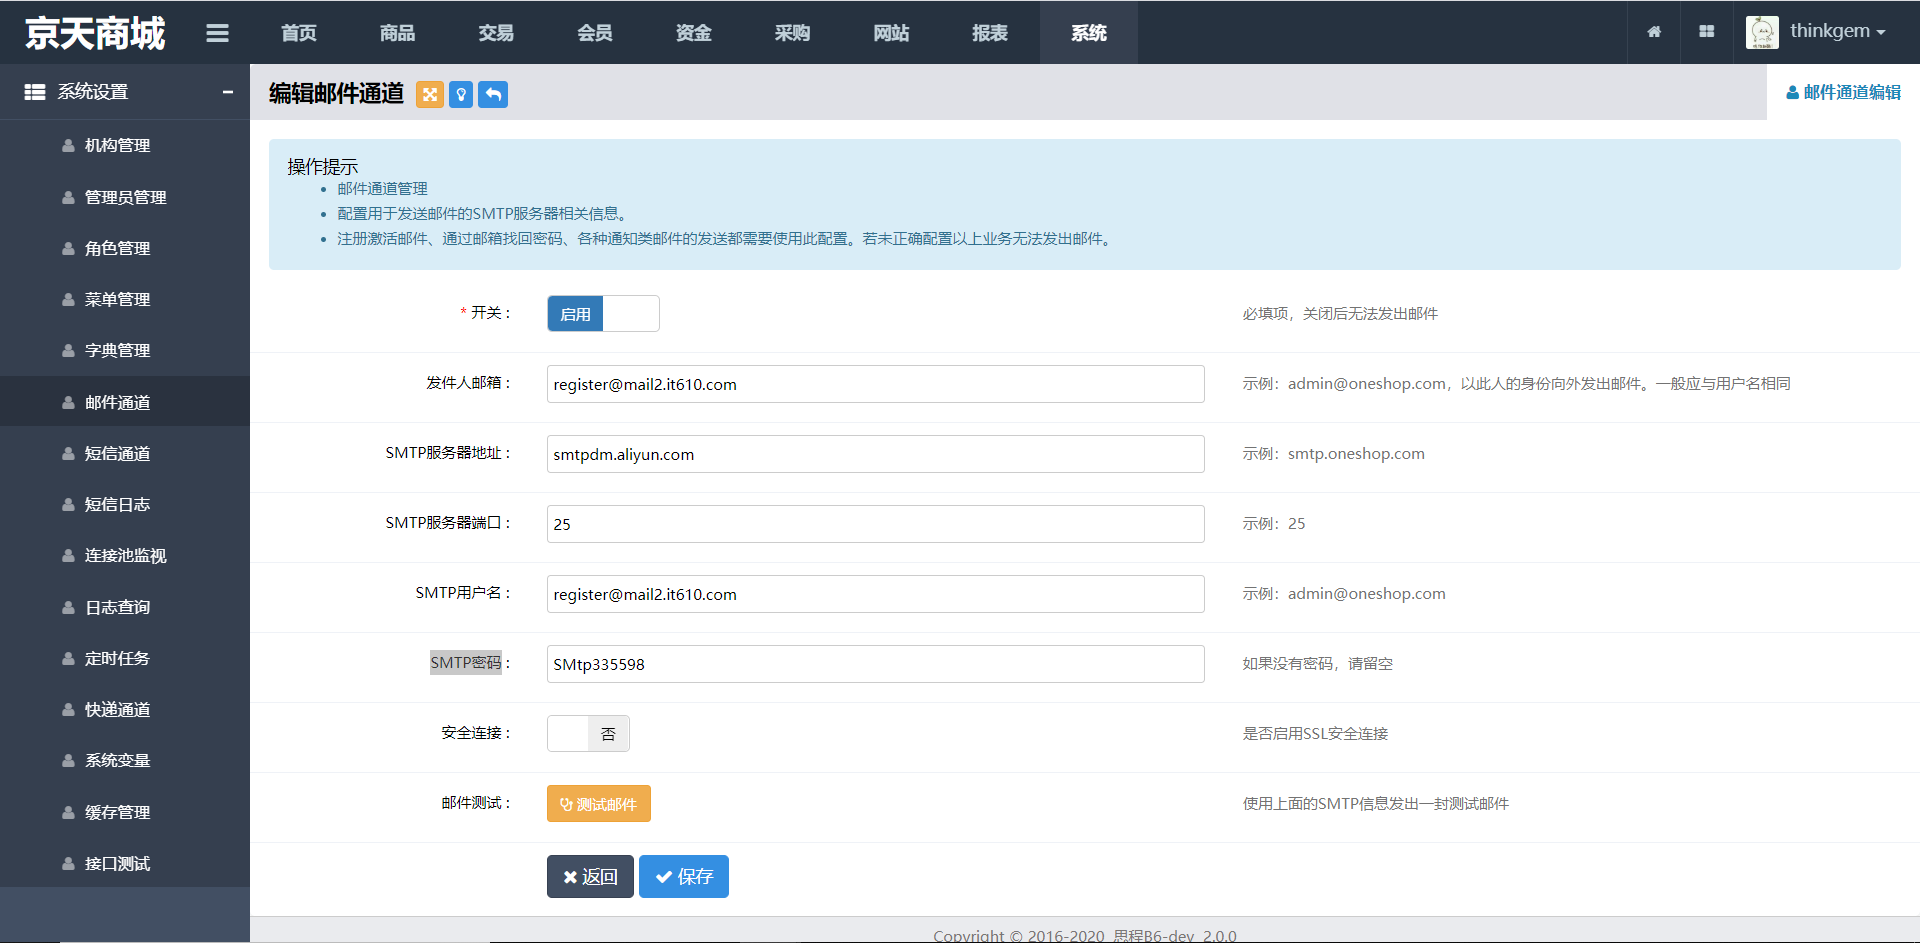Click the user icon beside 日志查询
Image resolution: width=1920 pixels, height=943 pixels.
[x=68, y=608]
